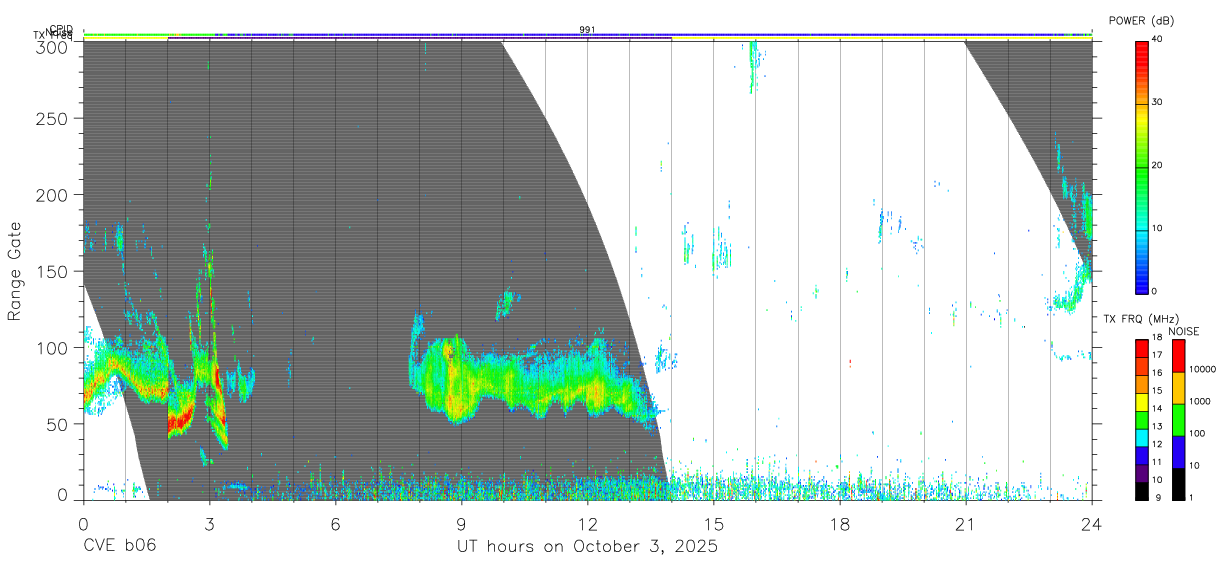Select the green swatch in NOISE legend

click(x=1179, y=420)
